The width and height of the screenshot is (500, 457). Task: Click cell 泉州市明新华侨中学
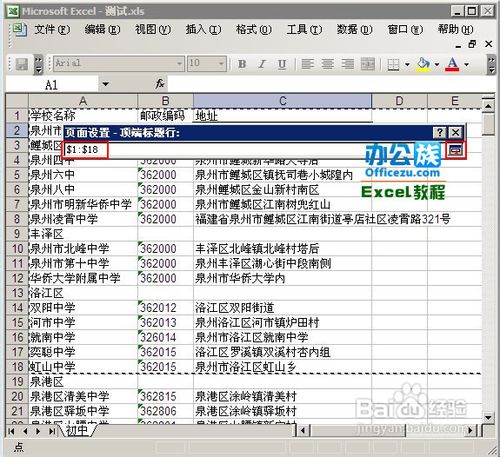point(83,204)
